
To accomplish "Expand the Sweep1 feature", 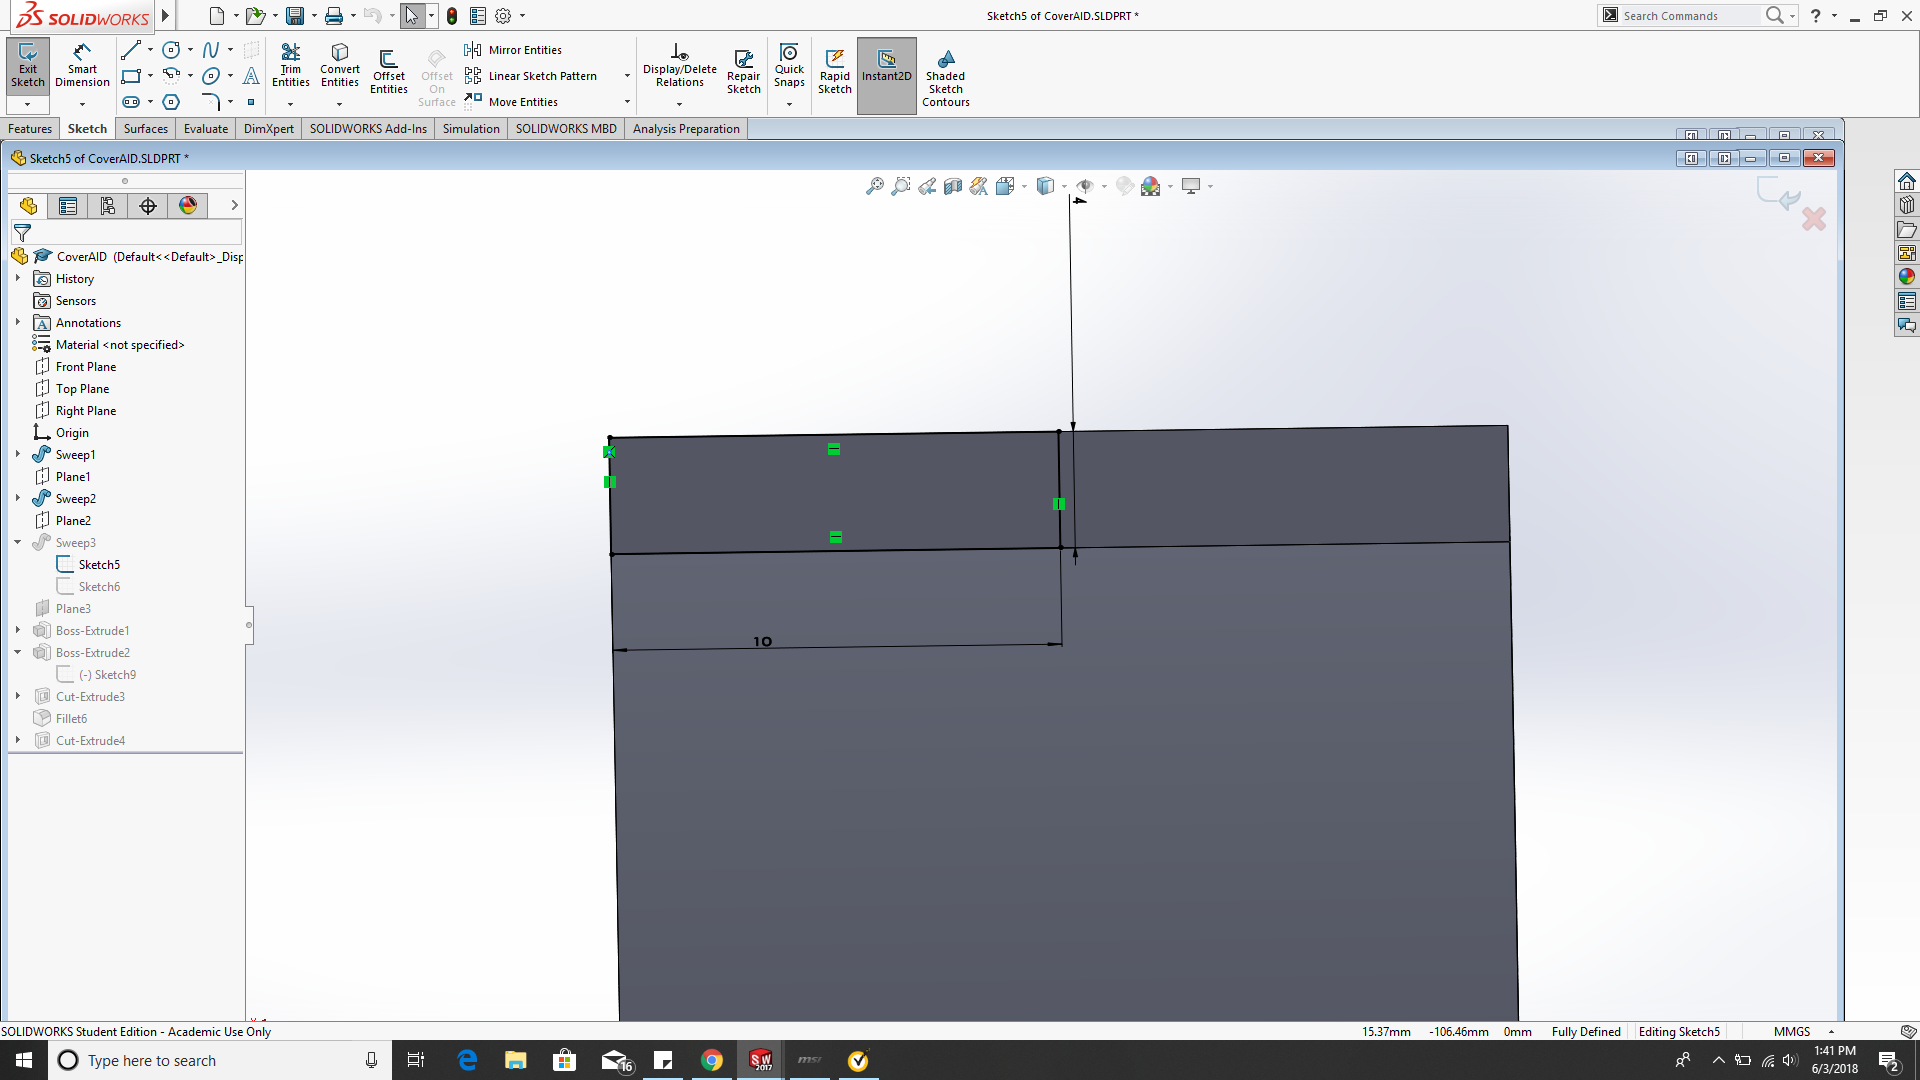I will click(18, 454).
